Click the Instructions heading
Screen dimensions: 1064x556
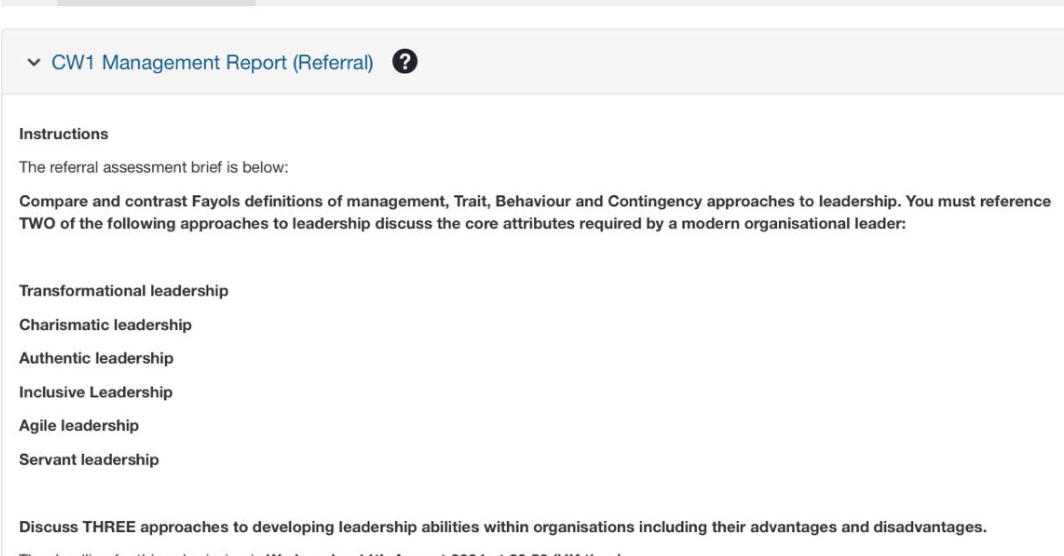tap(64, 134)
